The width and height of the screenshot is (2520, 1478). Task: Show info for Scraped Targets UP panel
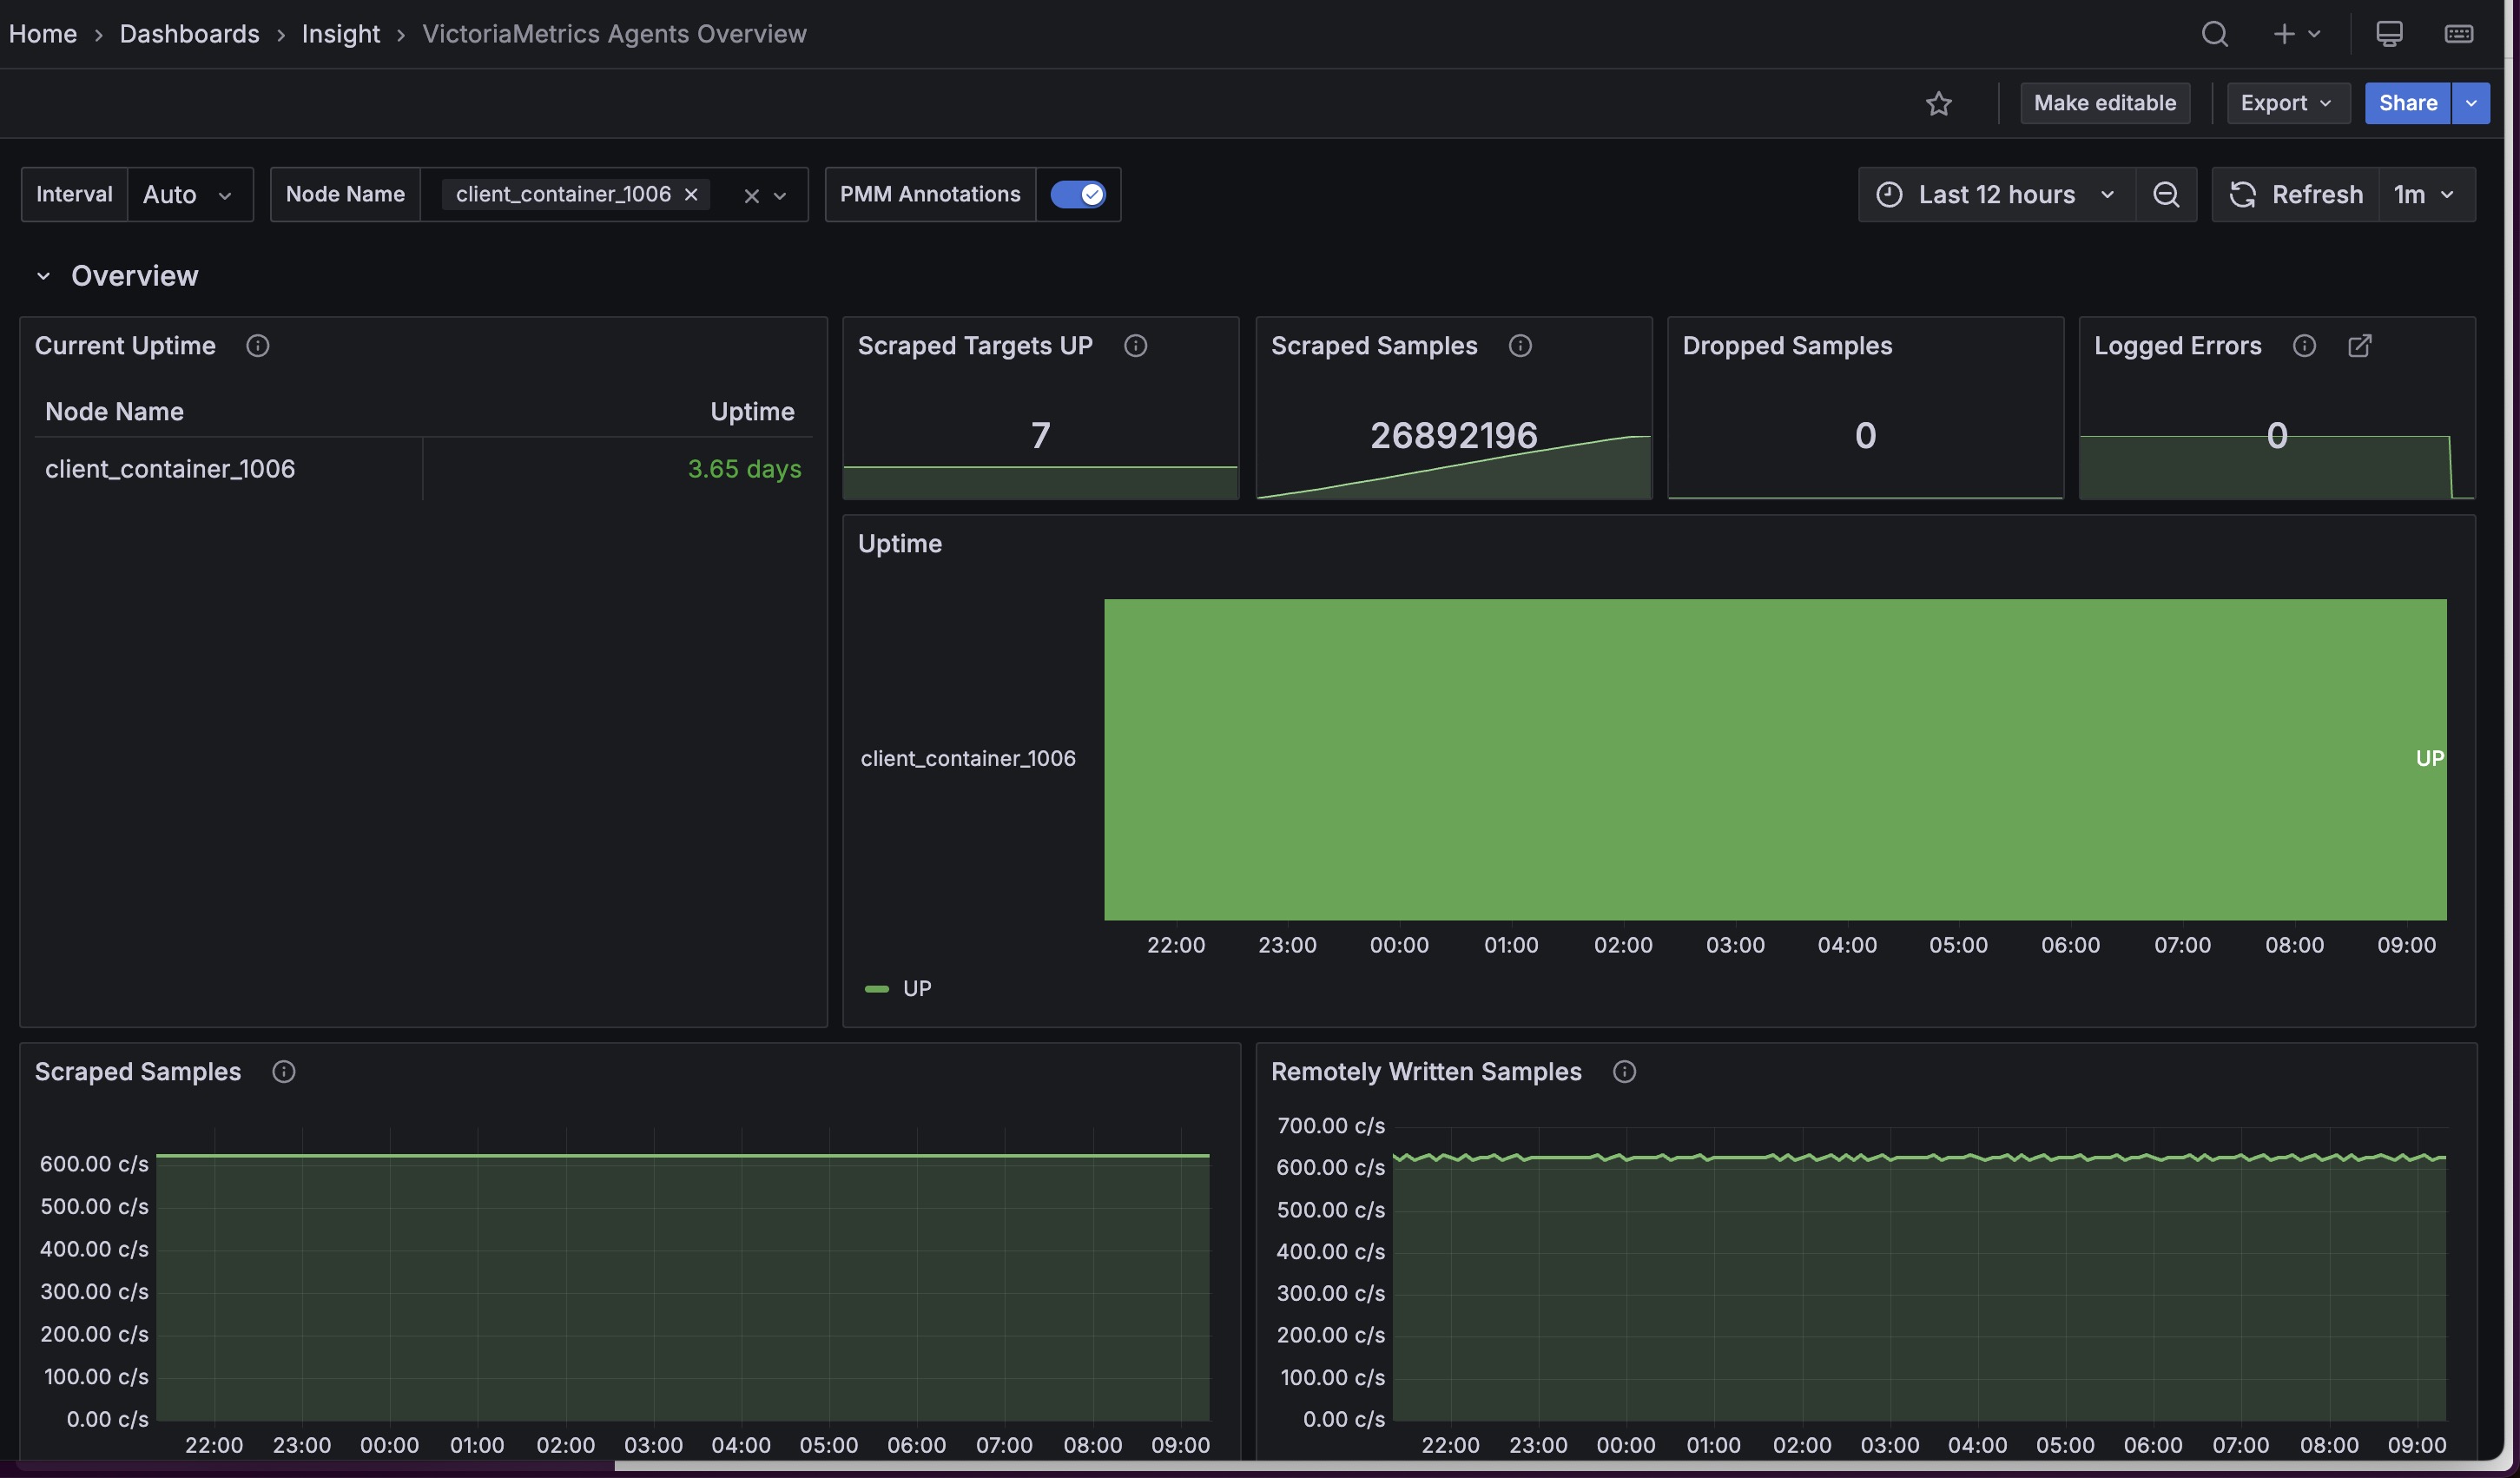click(x=1135, y=346)
